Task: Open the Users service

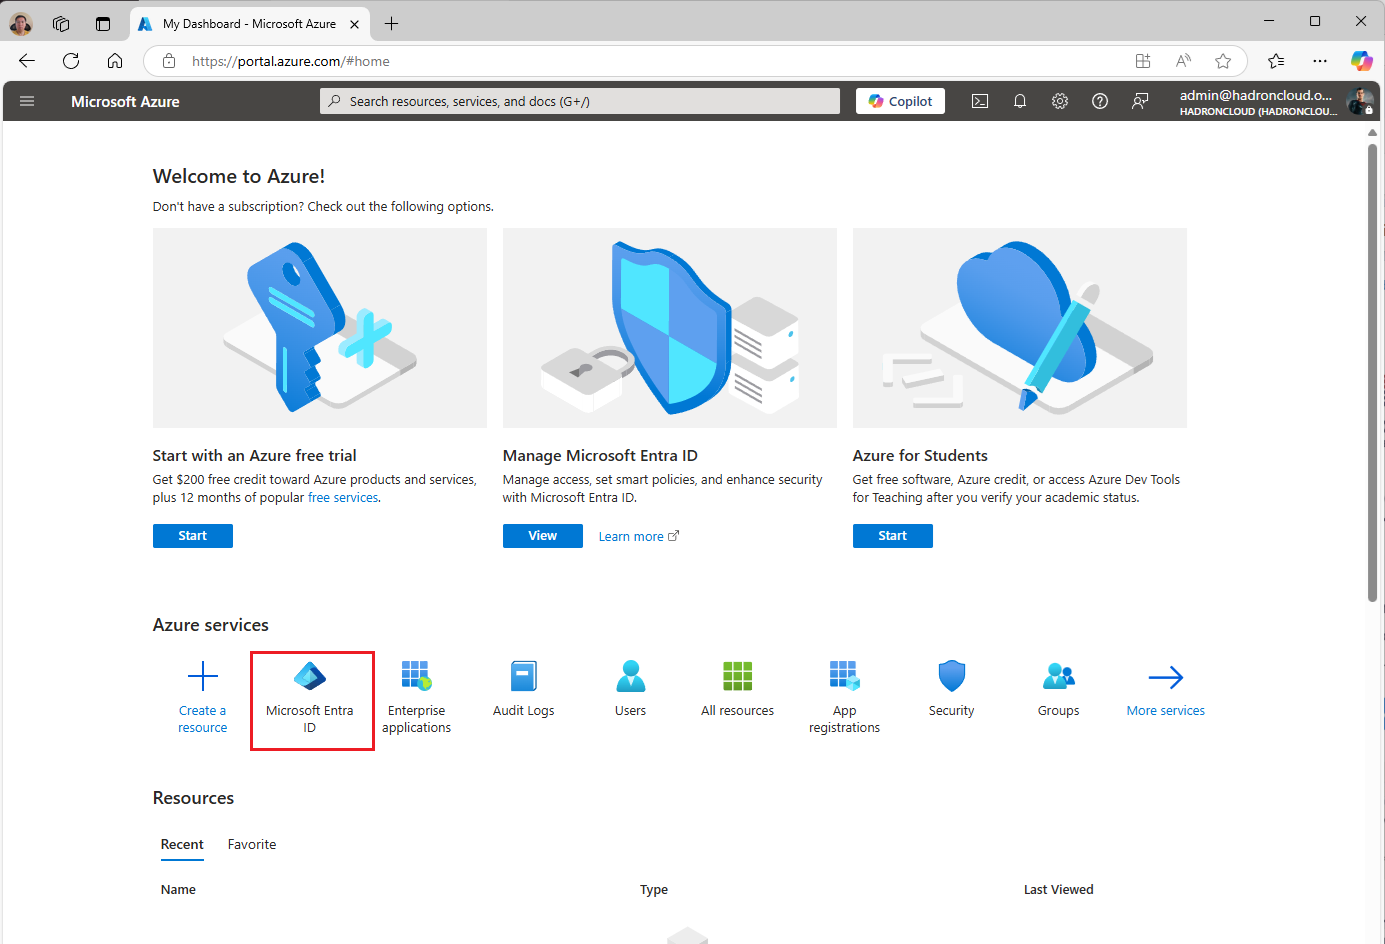Action: 631,689
